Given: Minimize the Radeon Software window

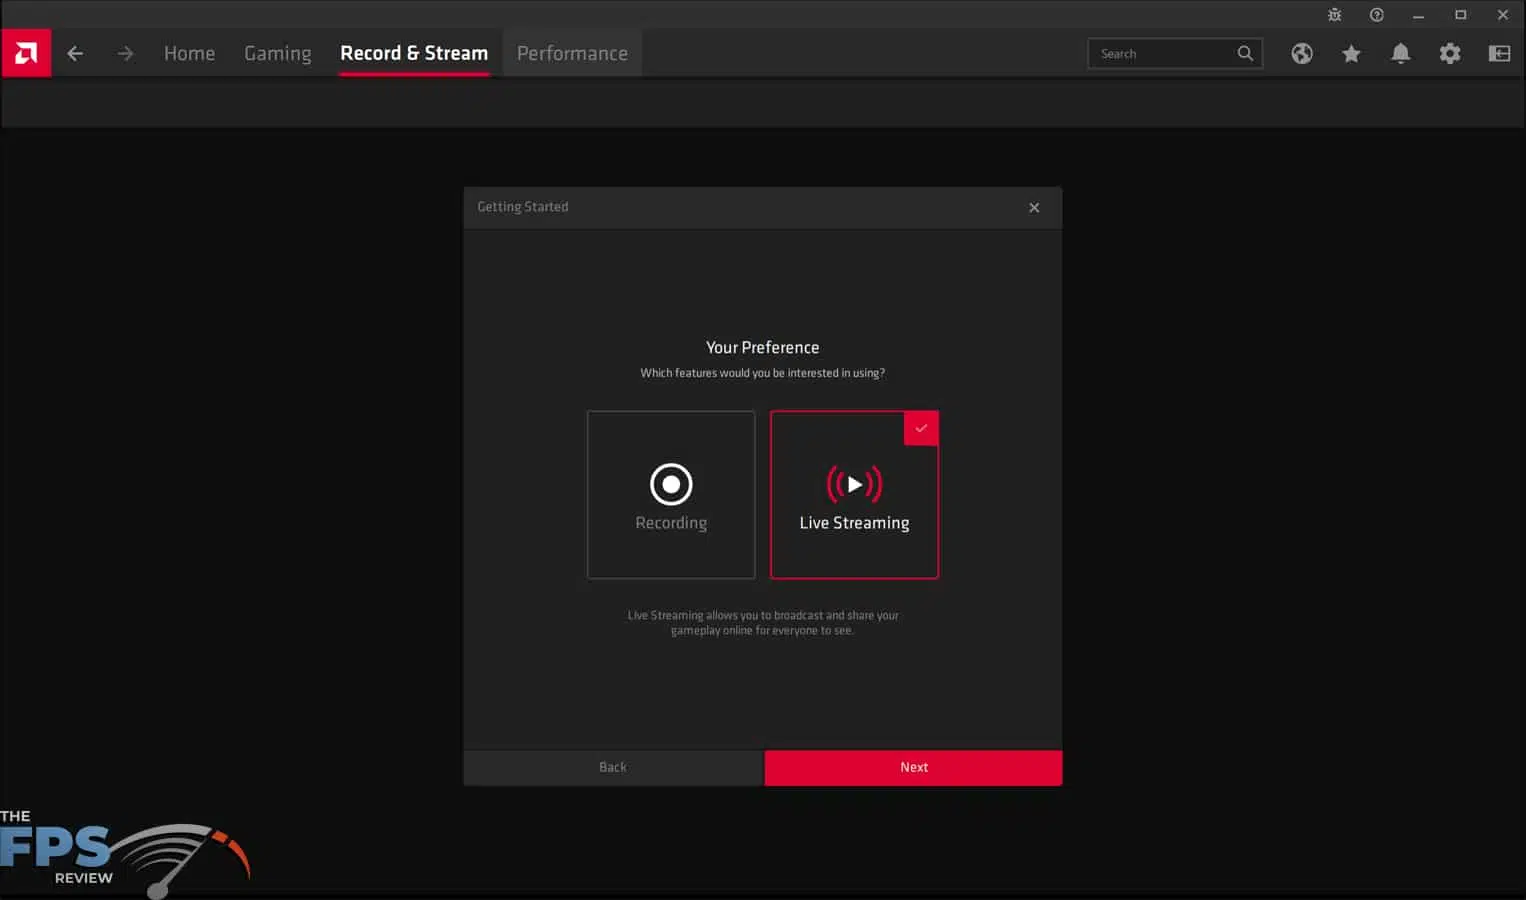Looking at the screenshot, I should [x=1418, y=15].
